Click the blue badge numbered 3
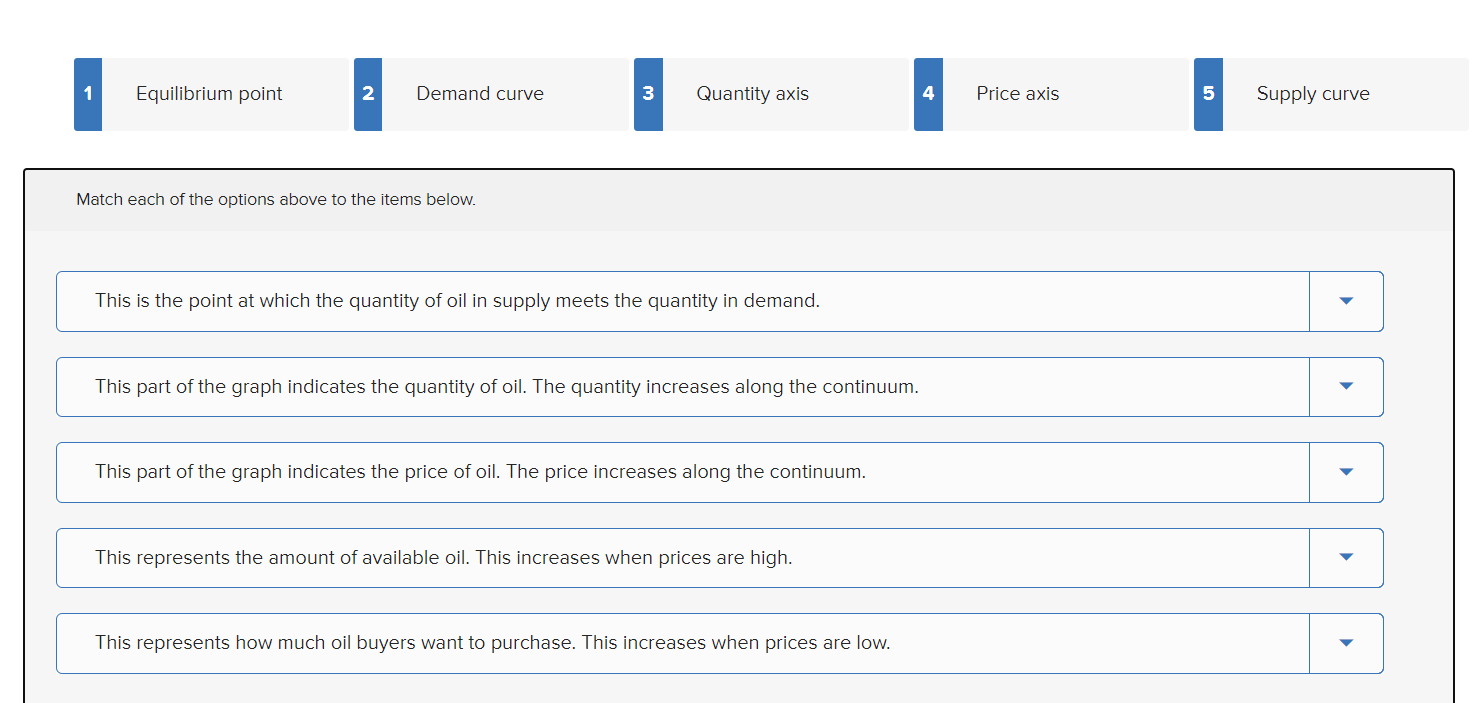 [647, 94]
